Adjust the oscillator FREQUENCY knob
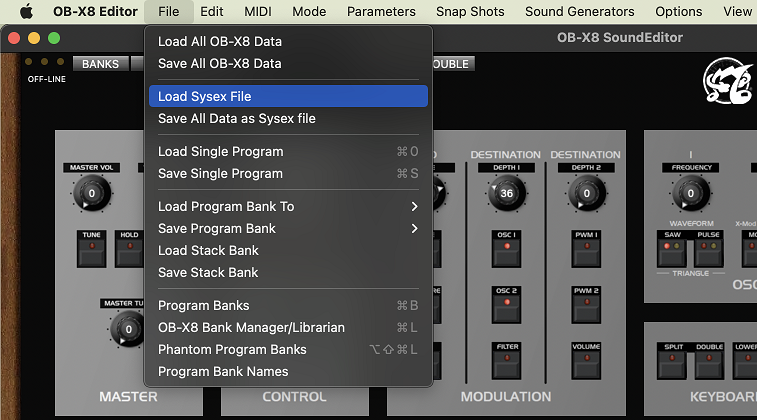The image size is (757, 420). click(x=690, y=193)
